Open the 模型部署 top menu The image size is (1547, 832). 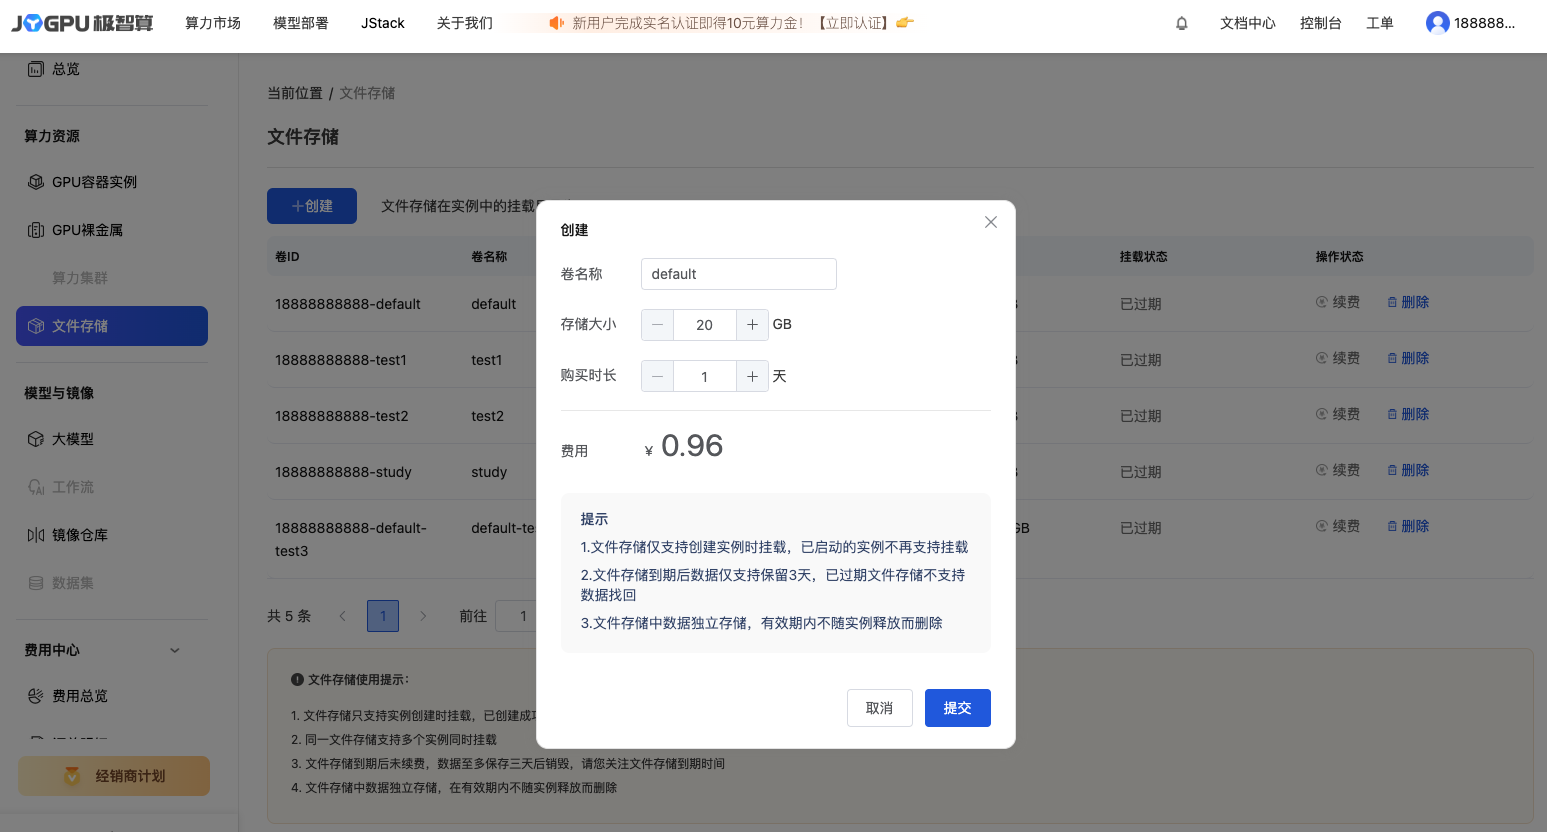(x=301, y=23)
